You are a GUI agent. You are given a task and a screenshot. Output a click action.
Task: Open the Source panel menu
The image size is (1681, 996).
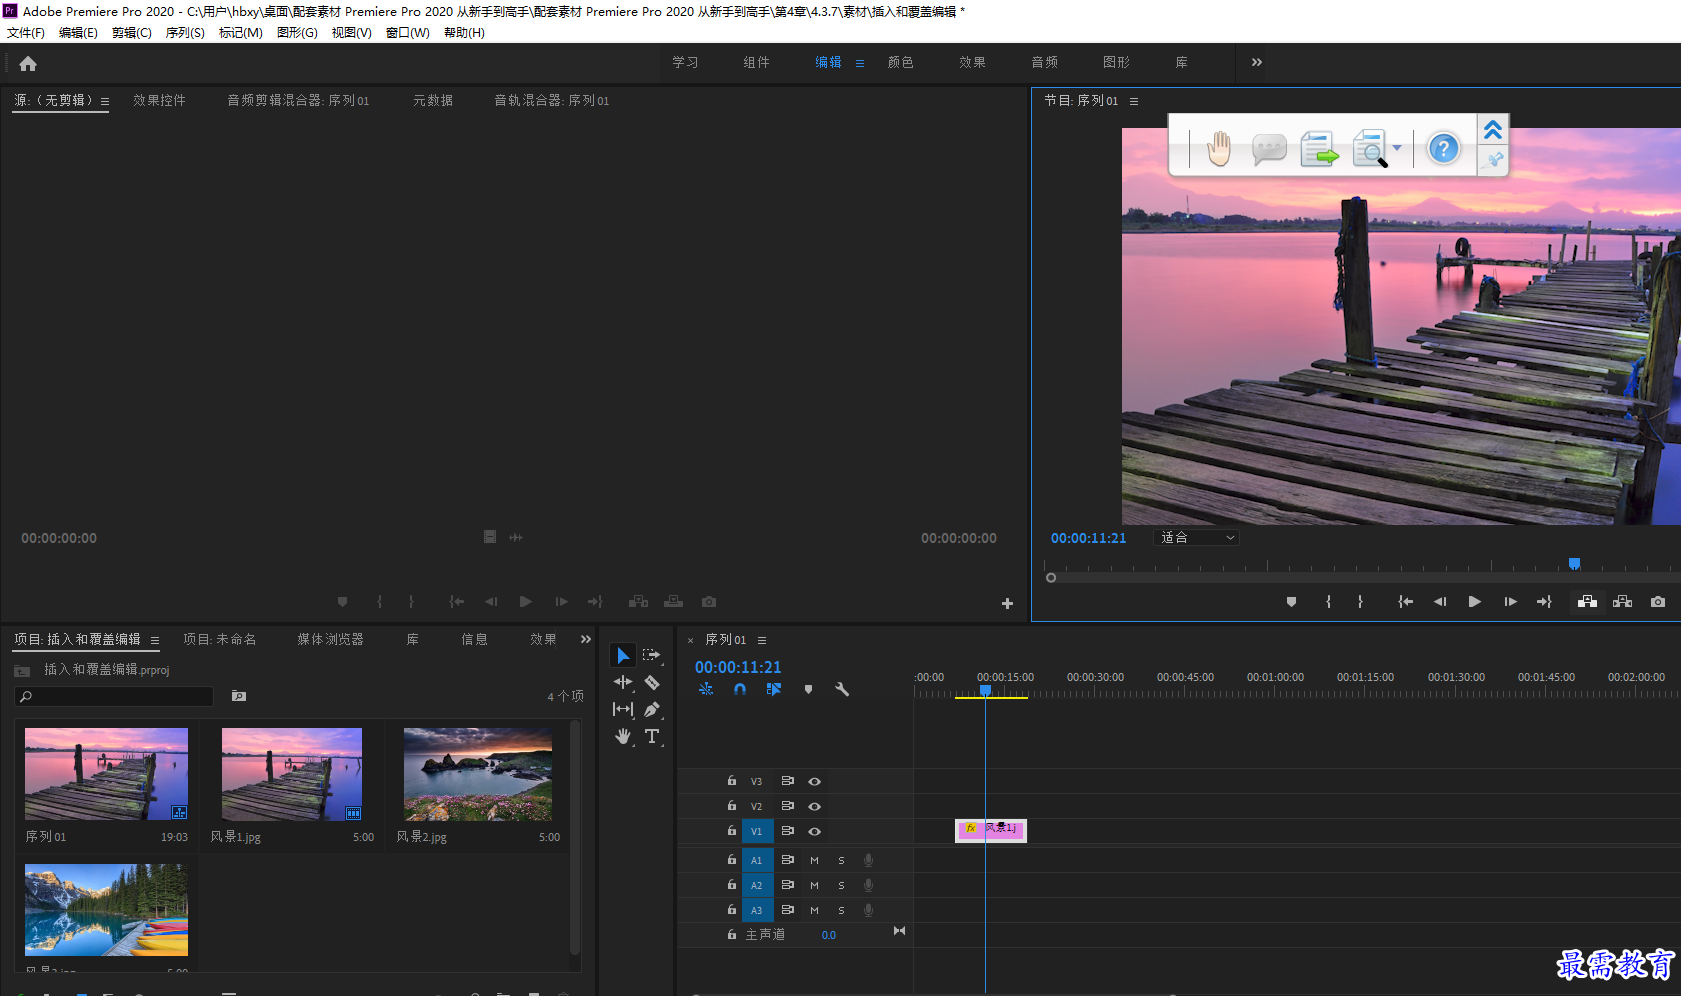[x=105, y=101]
